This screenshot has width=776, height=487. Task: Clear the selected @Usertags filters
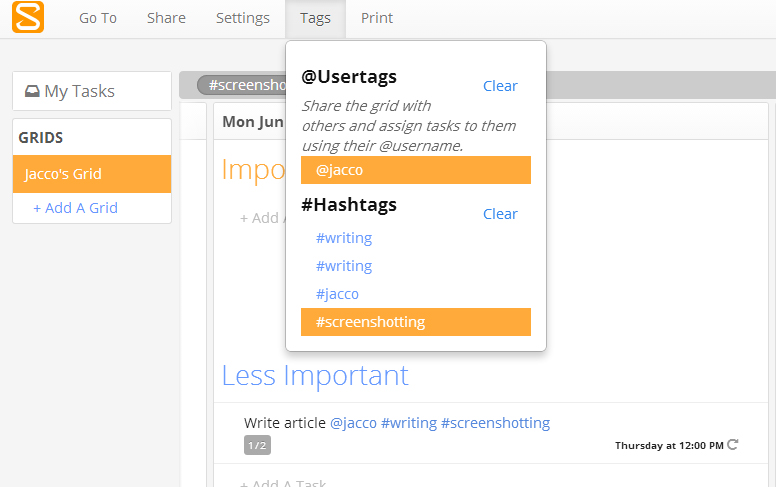(500, 86)
